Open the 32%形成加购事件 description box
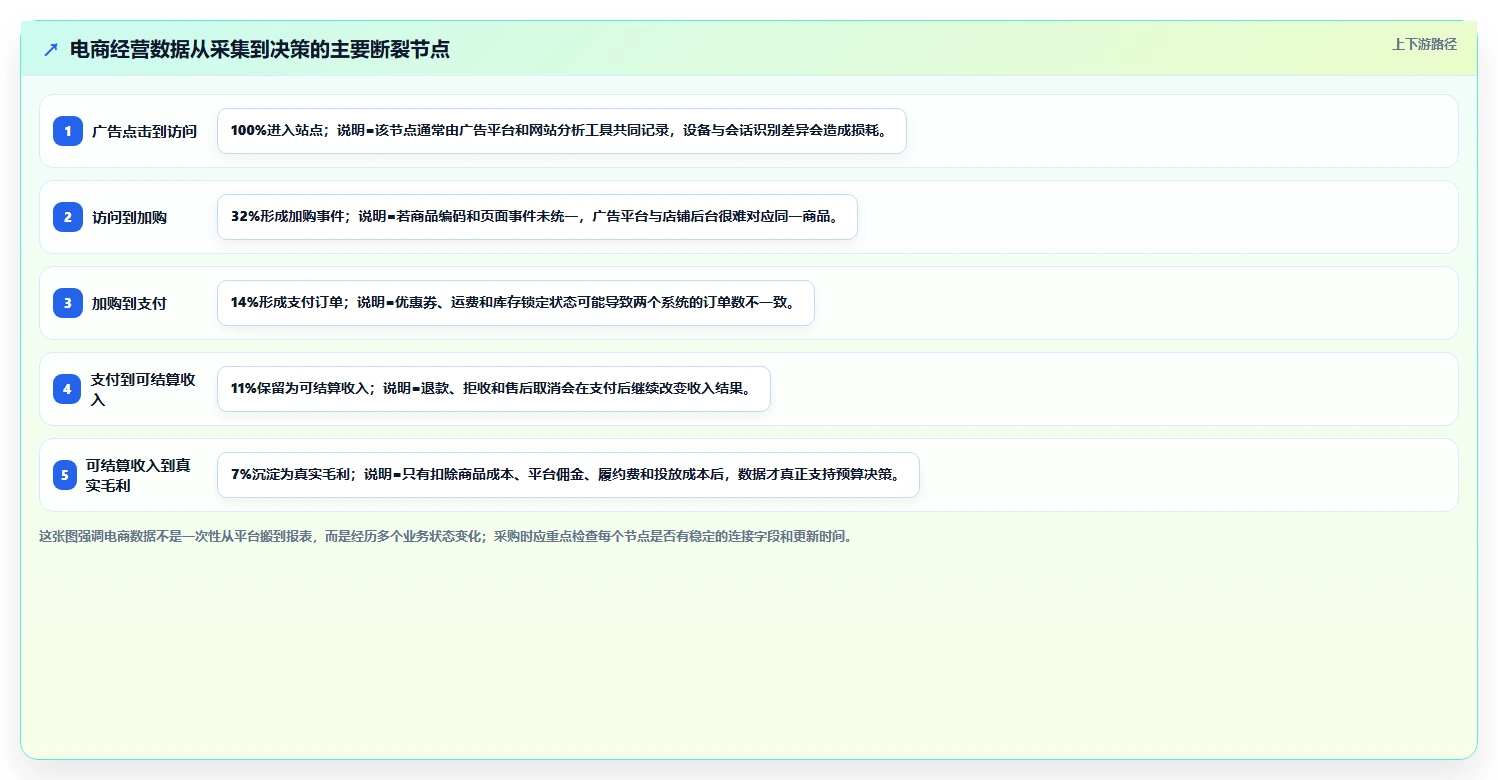The image size is (1498, 780). (537, 217)
